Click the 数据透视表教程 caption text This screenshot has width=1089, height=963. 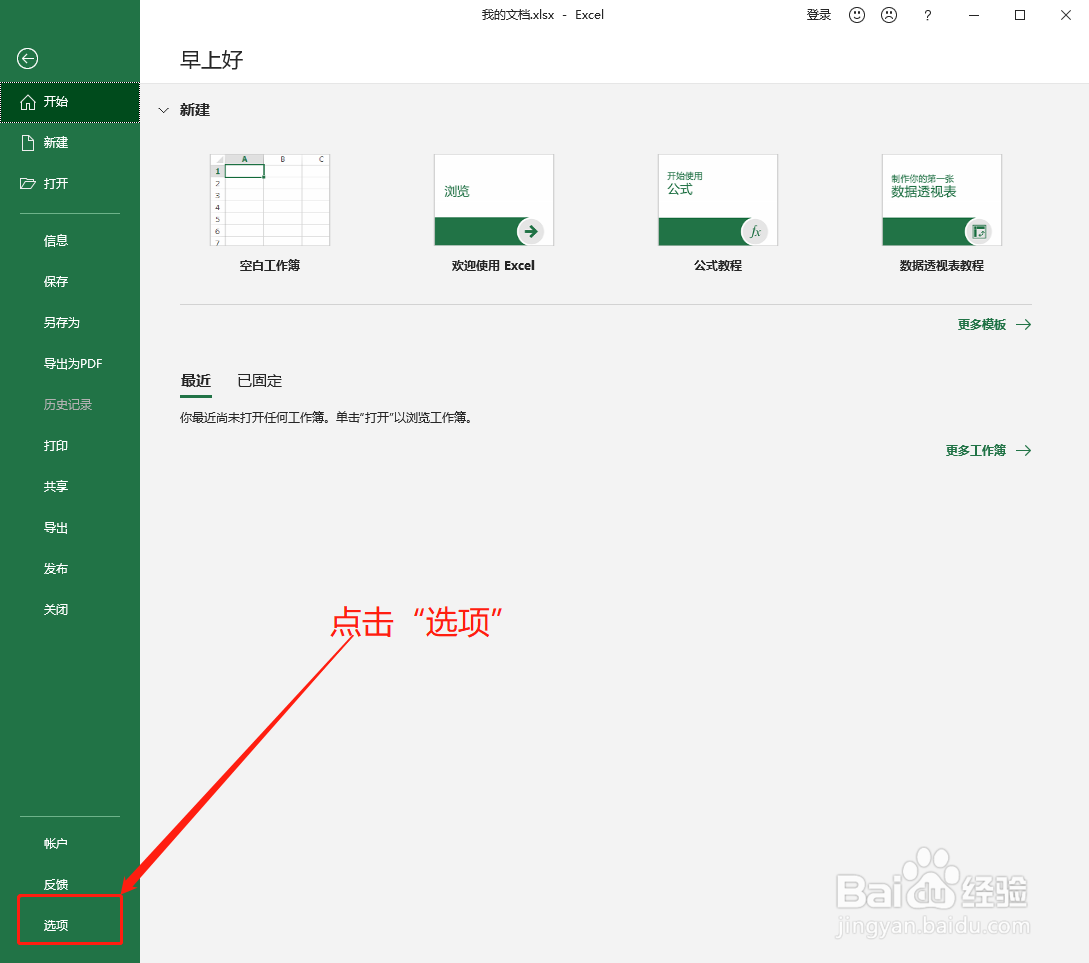pos(942,266)
